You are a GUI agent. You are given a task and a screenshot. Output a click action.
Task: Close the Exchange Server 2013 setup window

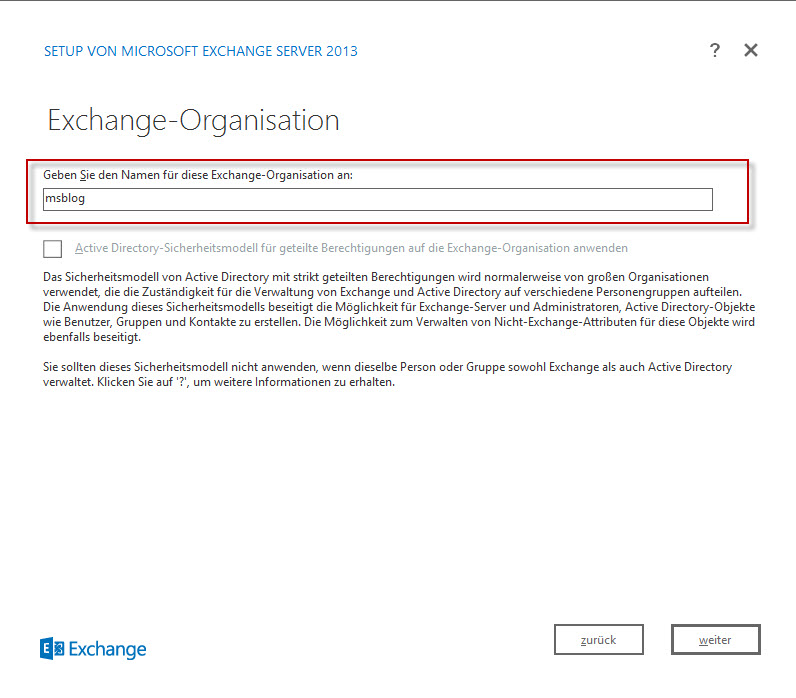pyautogui.click(x=751, y=51)
